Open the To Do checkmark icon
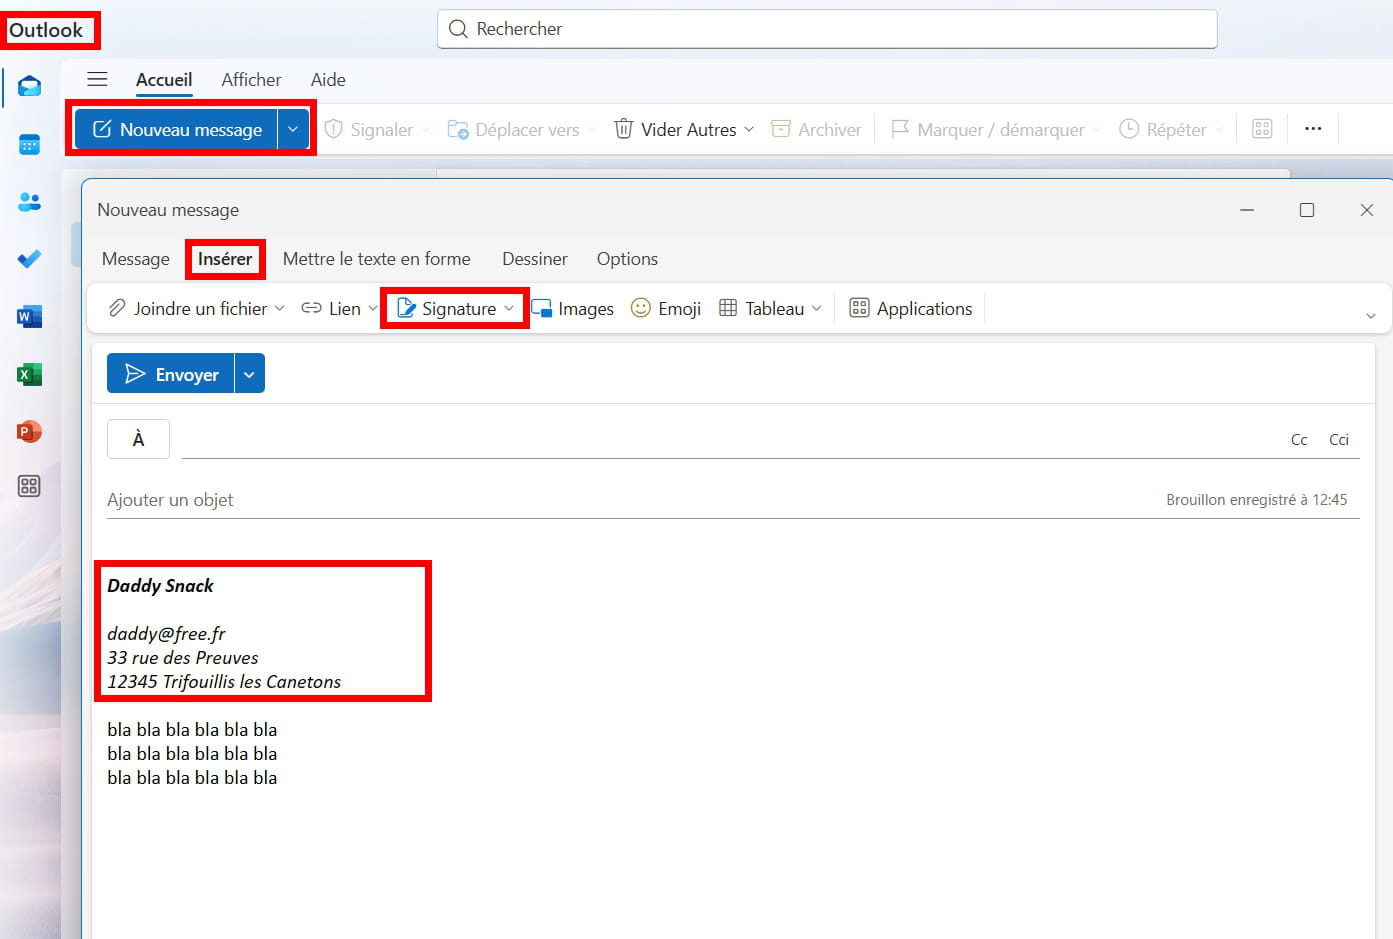The width and height of the screenshot is (1393, 939). 29,259
